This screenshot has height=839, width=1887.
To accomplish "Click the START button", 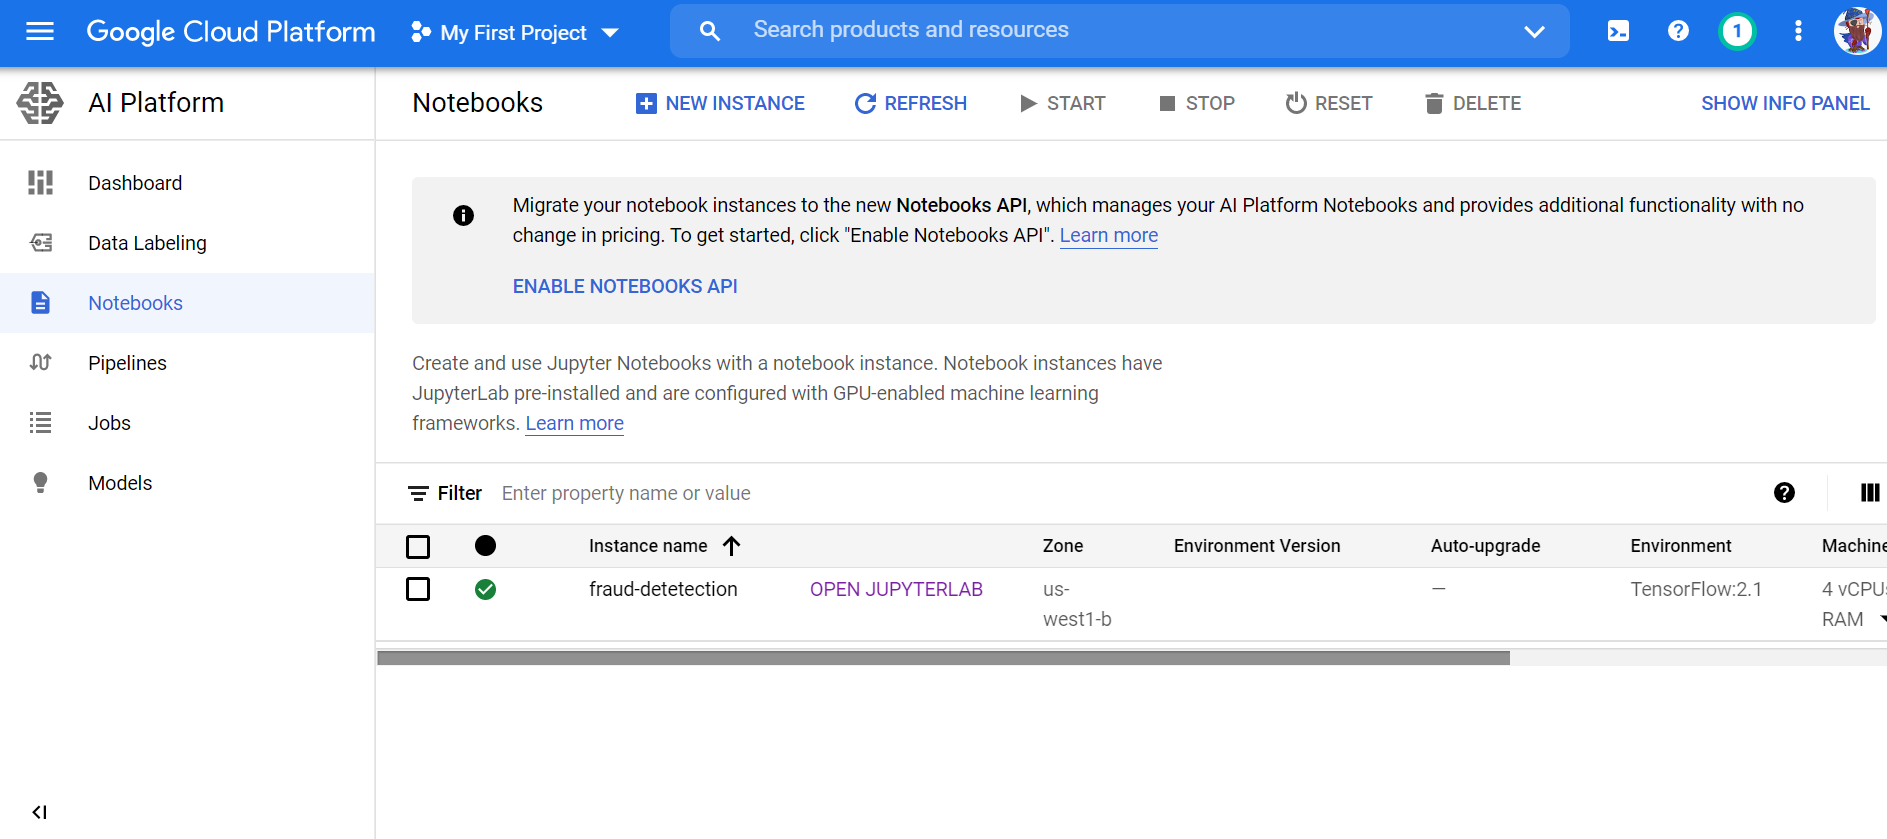I will pos(1062,103).
